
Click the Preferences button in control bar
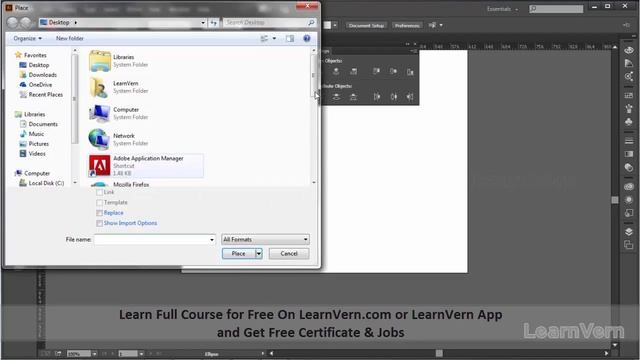[407, 25]
